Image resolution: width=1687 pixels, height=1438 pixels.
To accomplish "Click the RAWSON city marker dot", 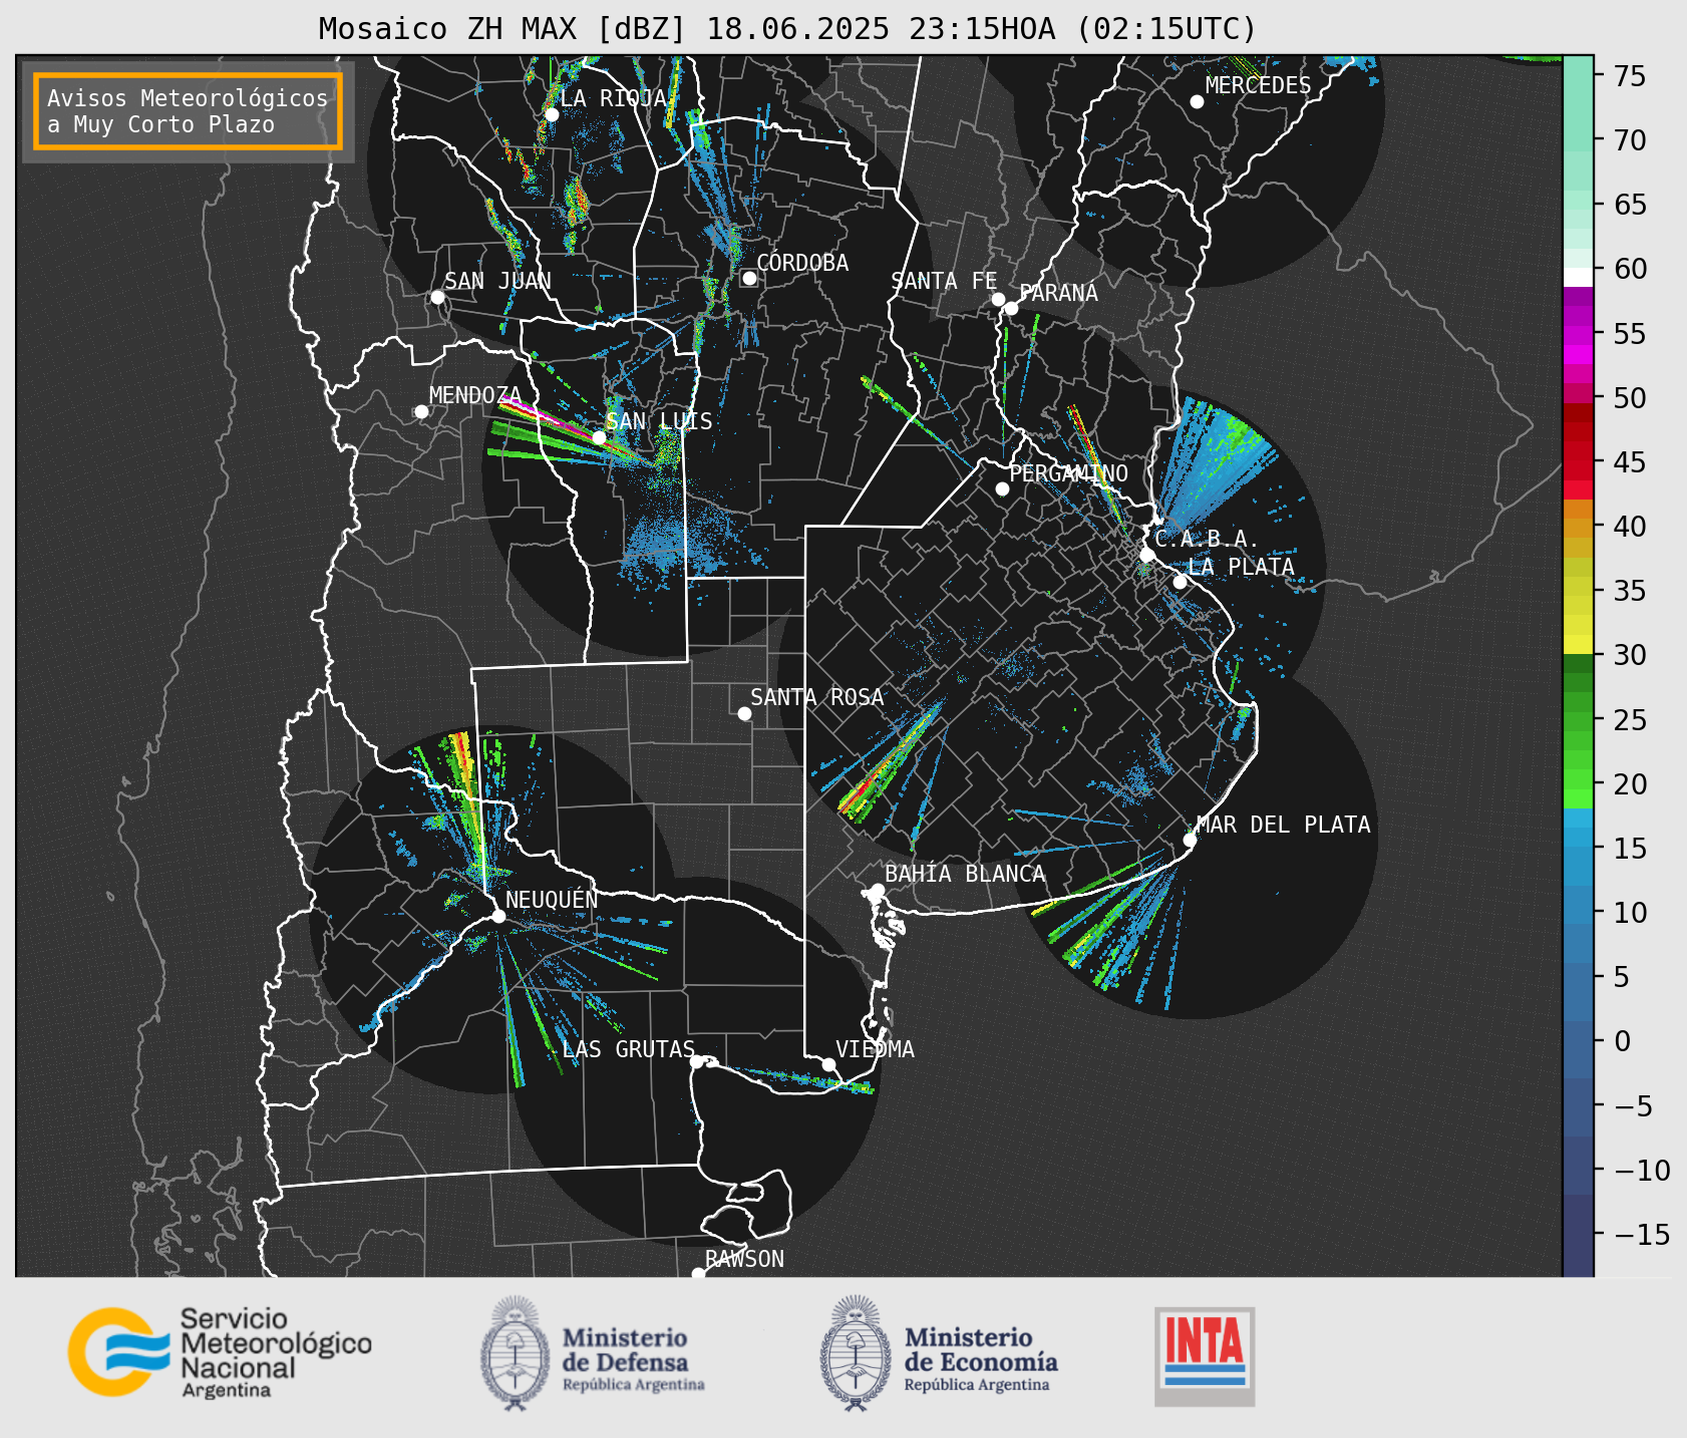I will (x=698, y=1274).
